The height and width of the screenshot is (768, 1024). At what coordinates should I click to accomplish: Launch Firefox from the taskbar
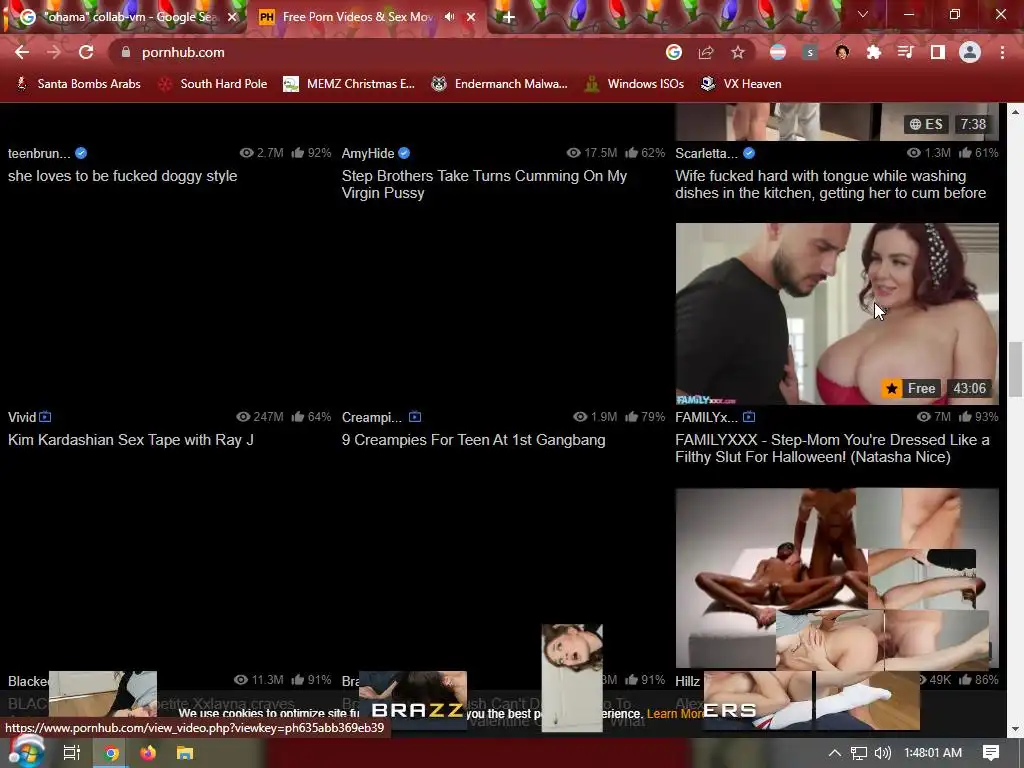coord(148,753)
